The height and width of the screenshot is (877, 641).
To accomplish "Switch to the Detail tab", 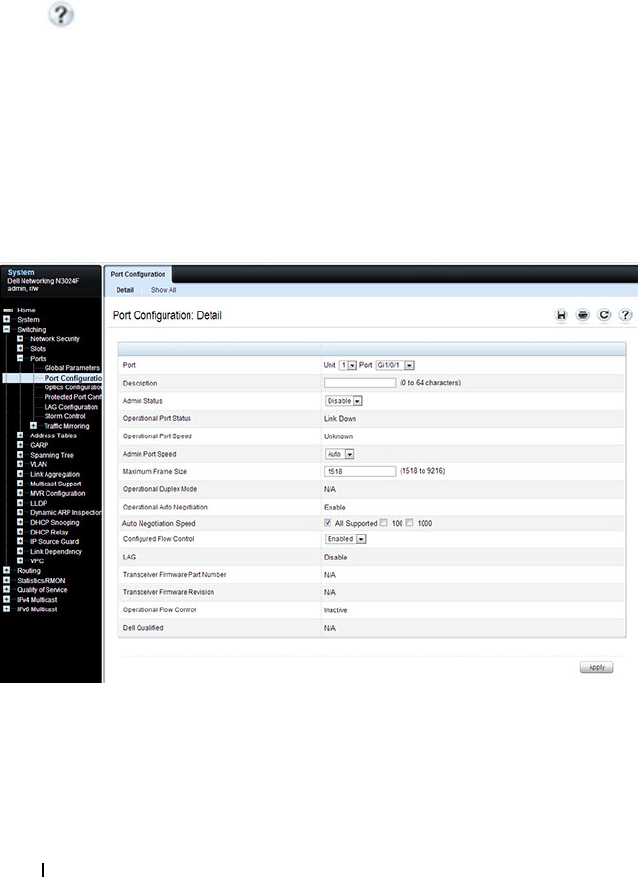I will pos(125,290).
